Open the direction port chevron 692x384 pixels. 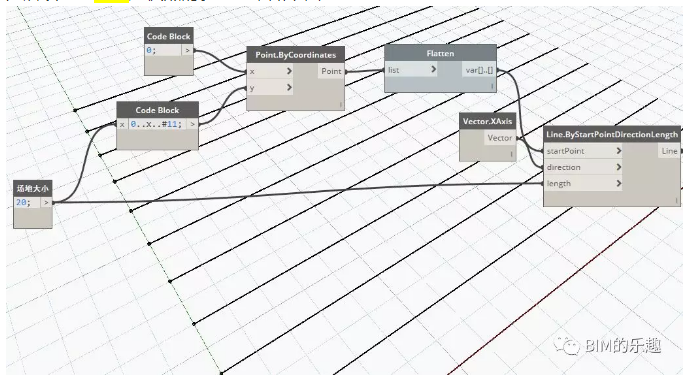pos(618,167)
